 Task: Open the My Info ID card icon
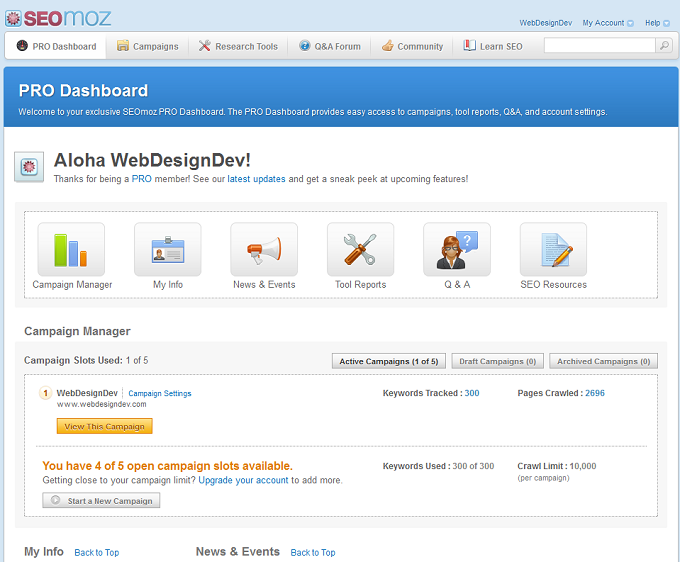click(168, 249)
